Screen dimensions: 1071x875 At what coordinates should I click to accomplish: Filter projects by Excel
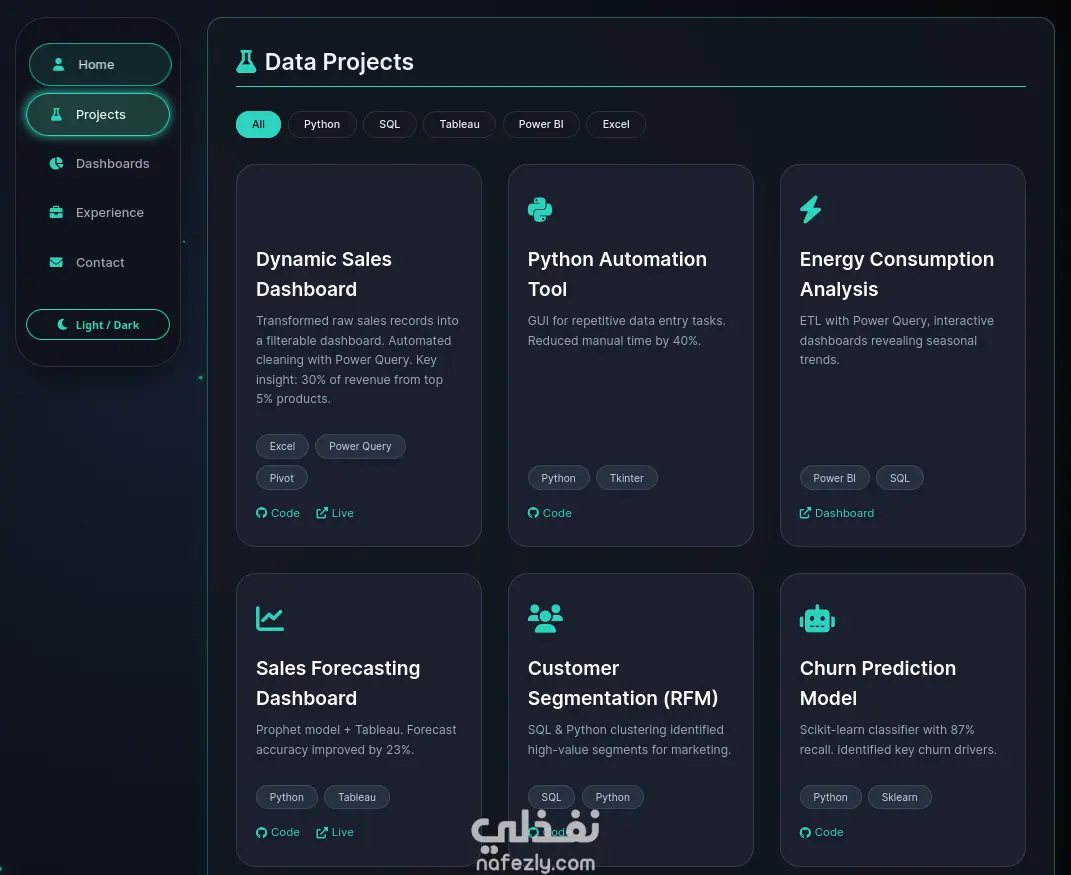tap(615, 124)
